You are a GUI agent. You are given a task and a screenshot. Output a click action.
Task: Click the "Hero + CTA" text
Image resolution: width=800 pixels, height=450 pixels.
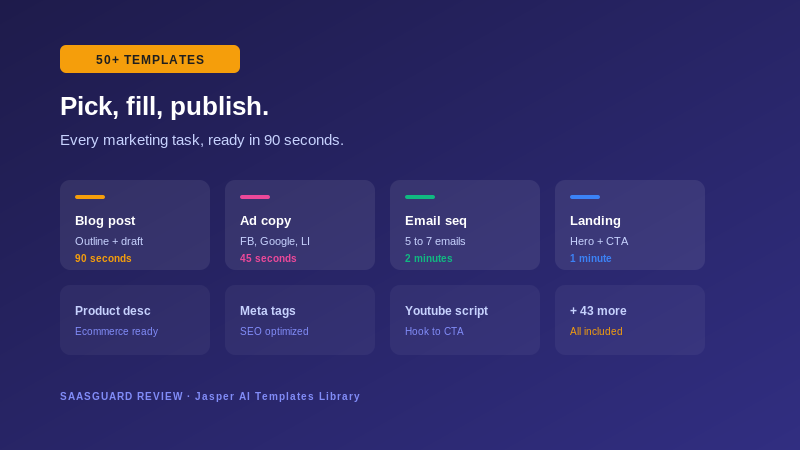[x=599, y=241]
